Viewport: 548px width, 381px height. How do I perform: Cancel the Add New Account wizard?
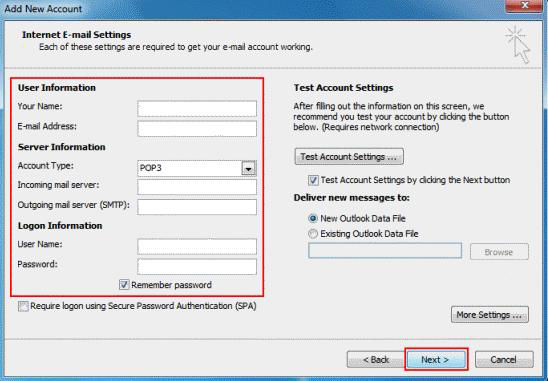pos(504,359)
